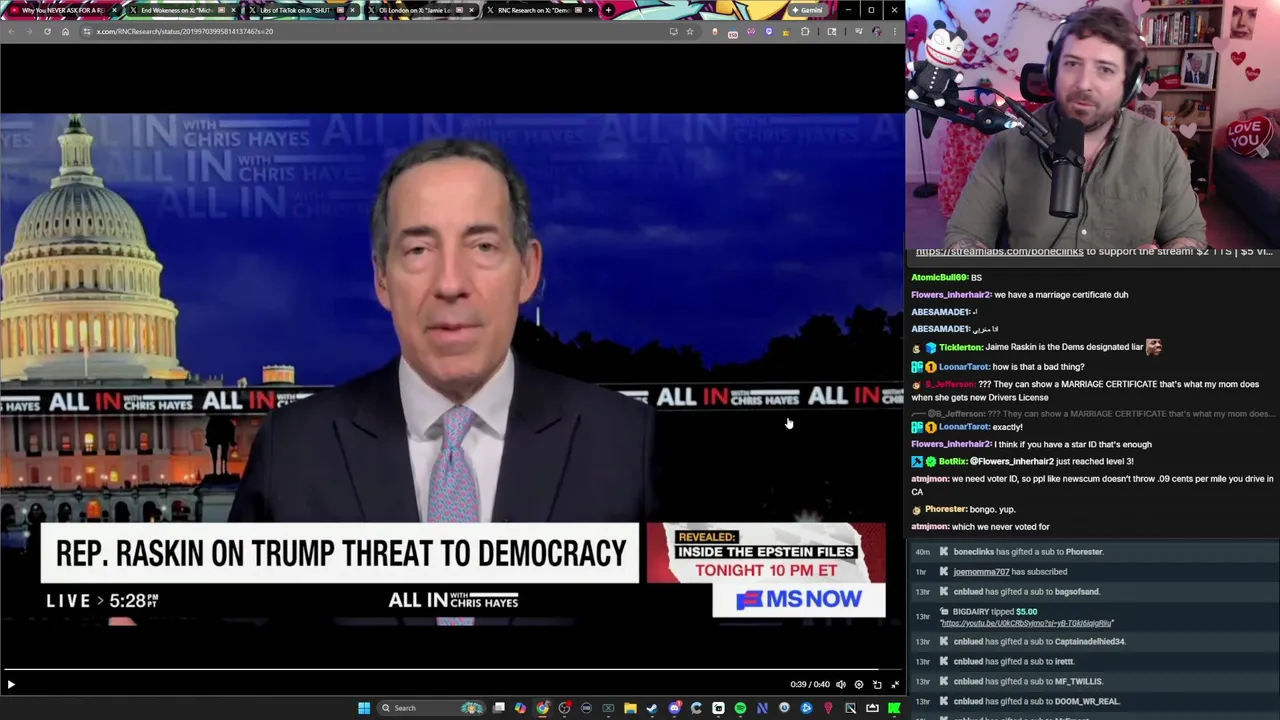Click the picture-in-picture icon on the video
The image size is (1280, 720).
[x=877, y=684]
